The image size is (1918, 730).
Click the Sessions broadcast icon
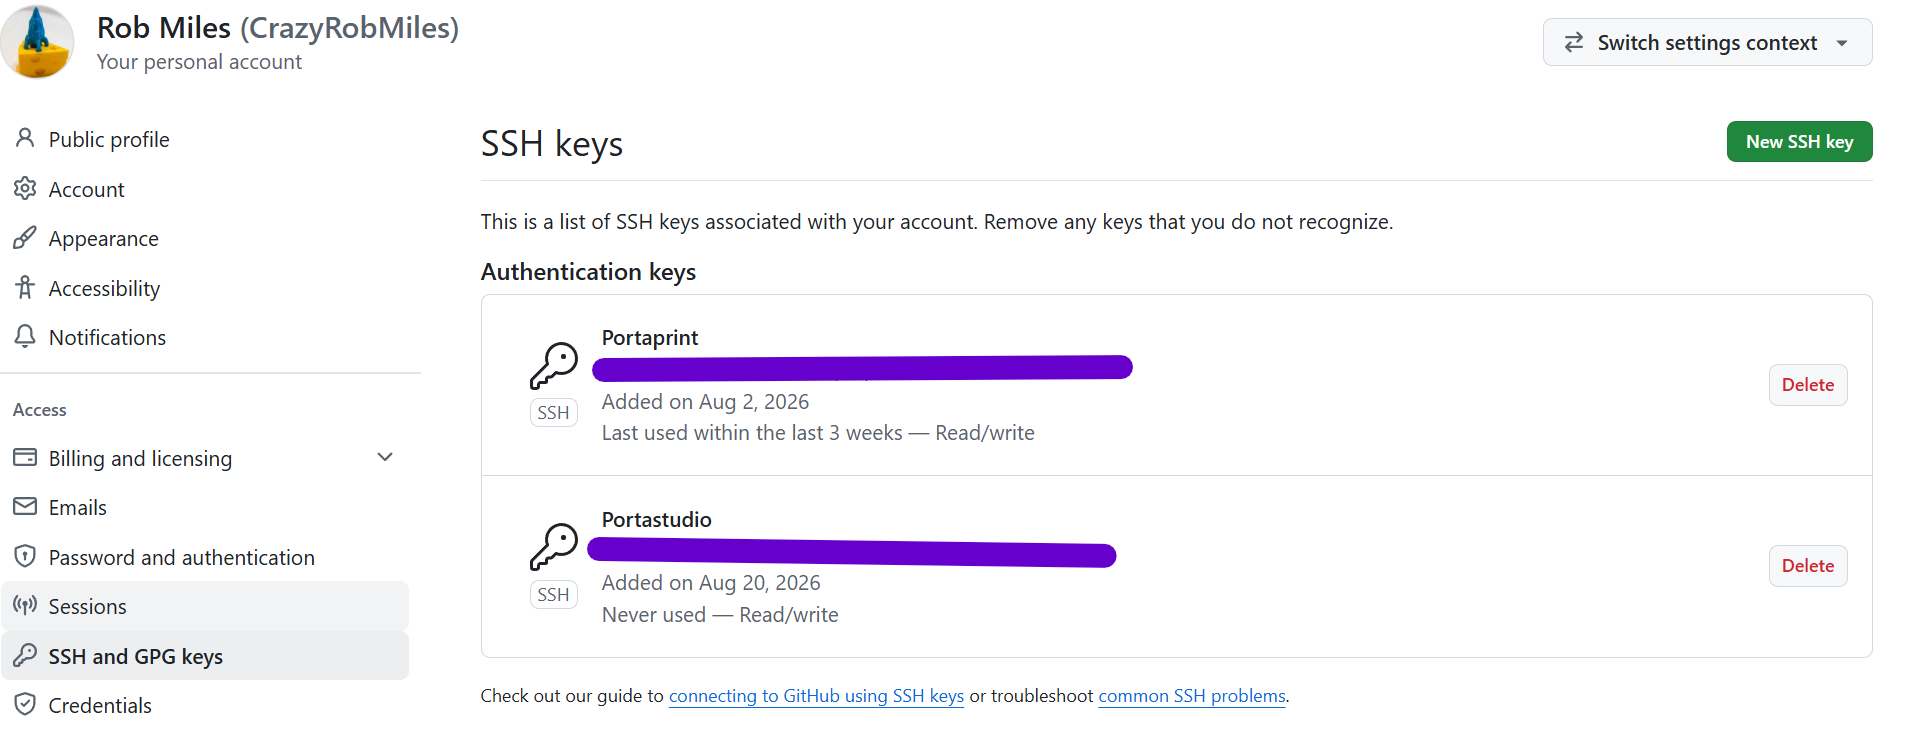click(x=25, y=606)
